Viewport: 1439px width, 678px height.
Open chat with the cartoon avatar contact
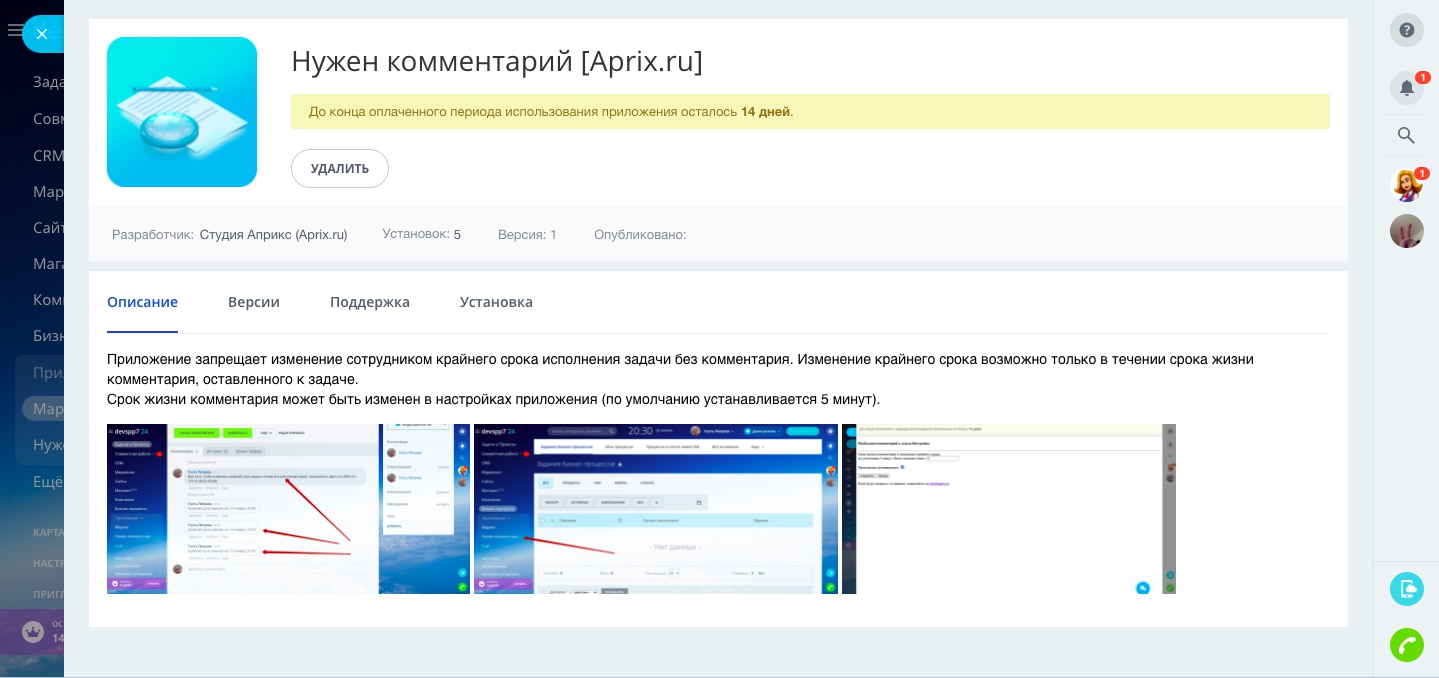click(x=1406, y=185)
